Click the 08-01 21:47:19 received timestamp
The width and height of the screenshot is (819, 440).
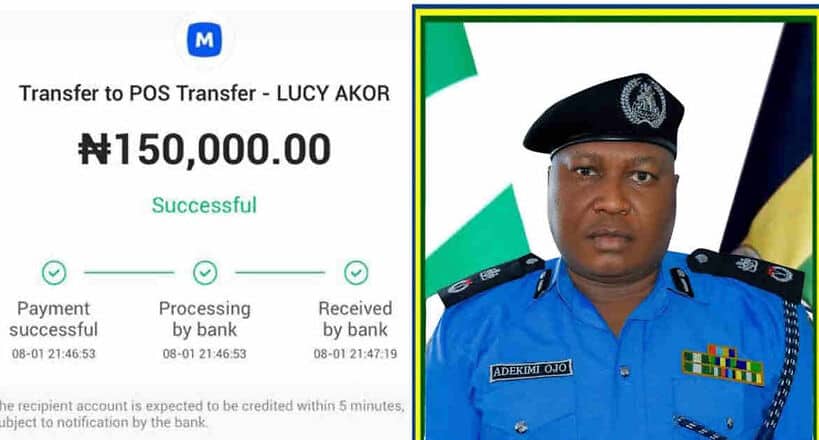[x=355, y=354]
